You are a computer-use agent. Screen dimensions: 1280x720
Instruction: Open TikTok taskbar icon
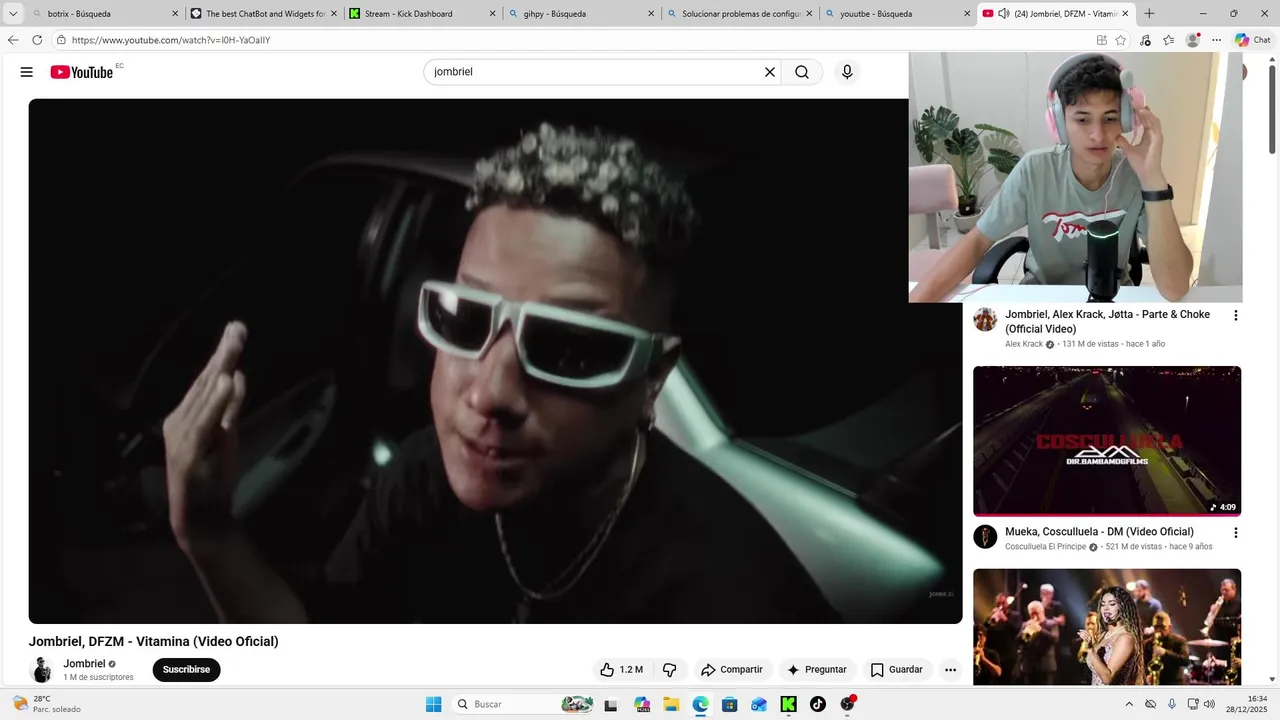[x=817, y=704]
